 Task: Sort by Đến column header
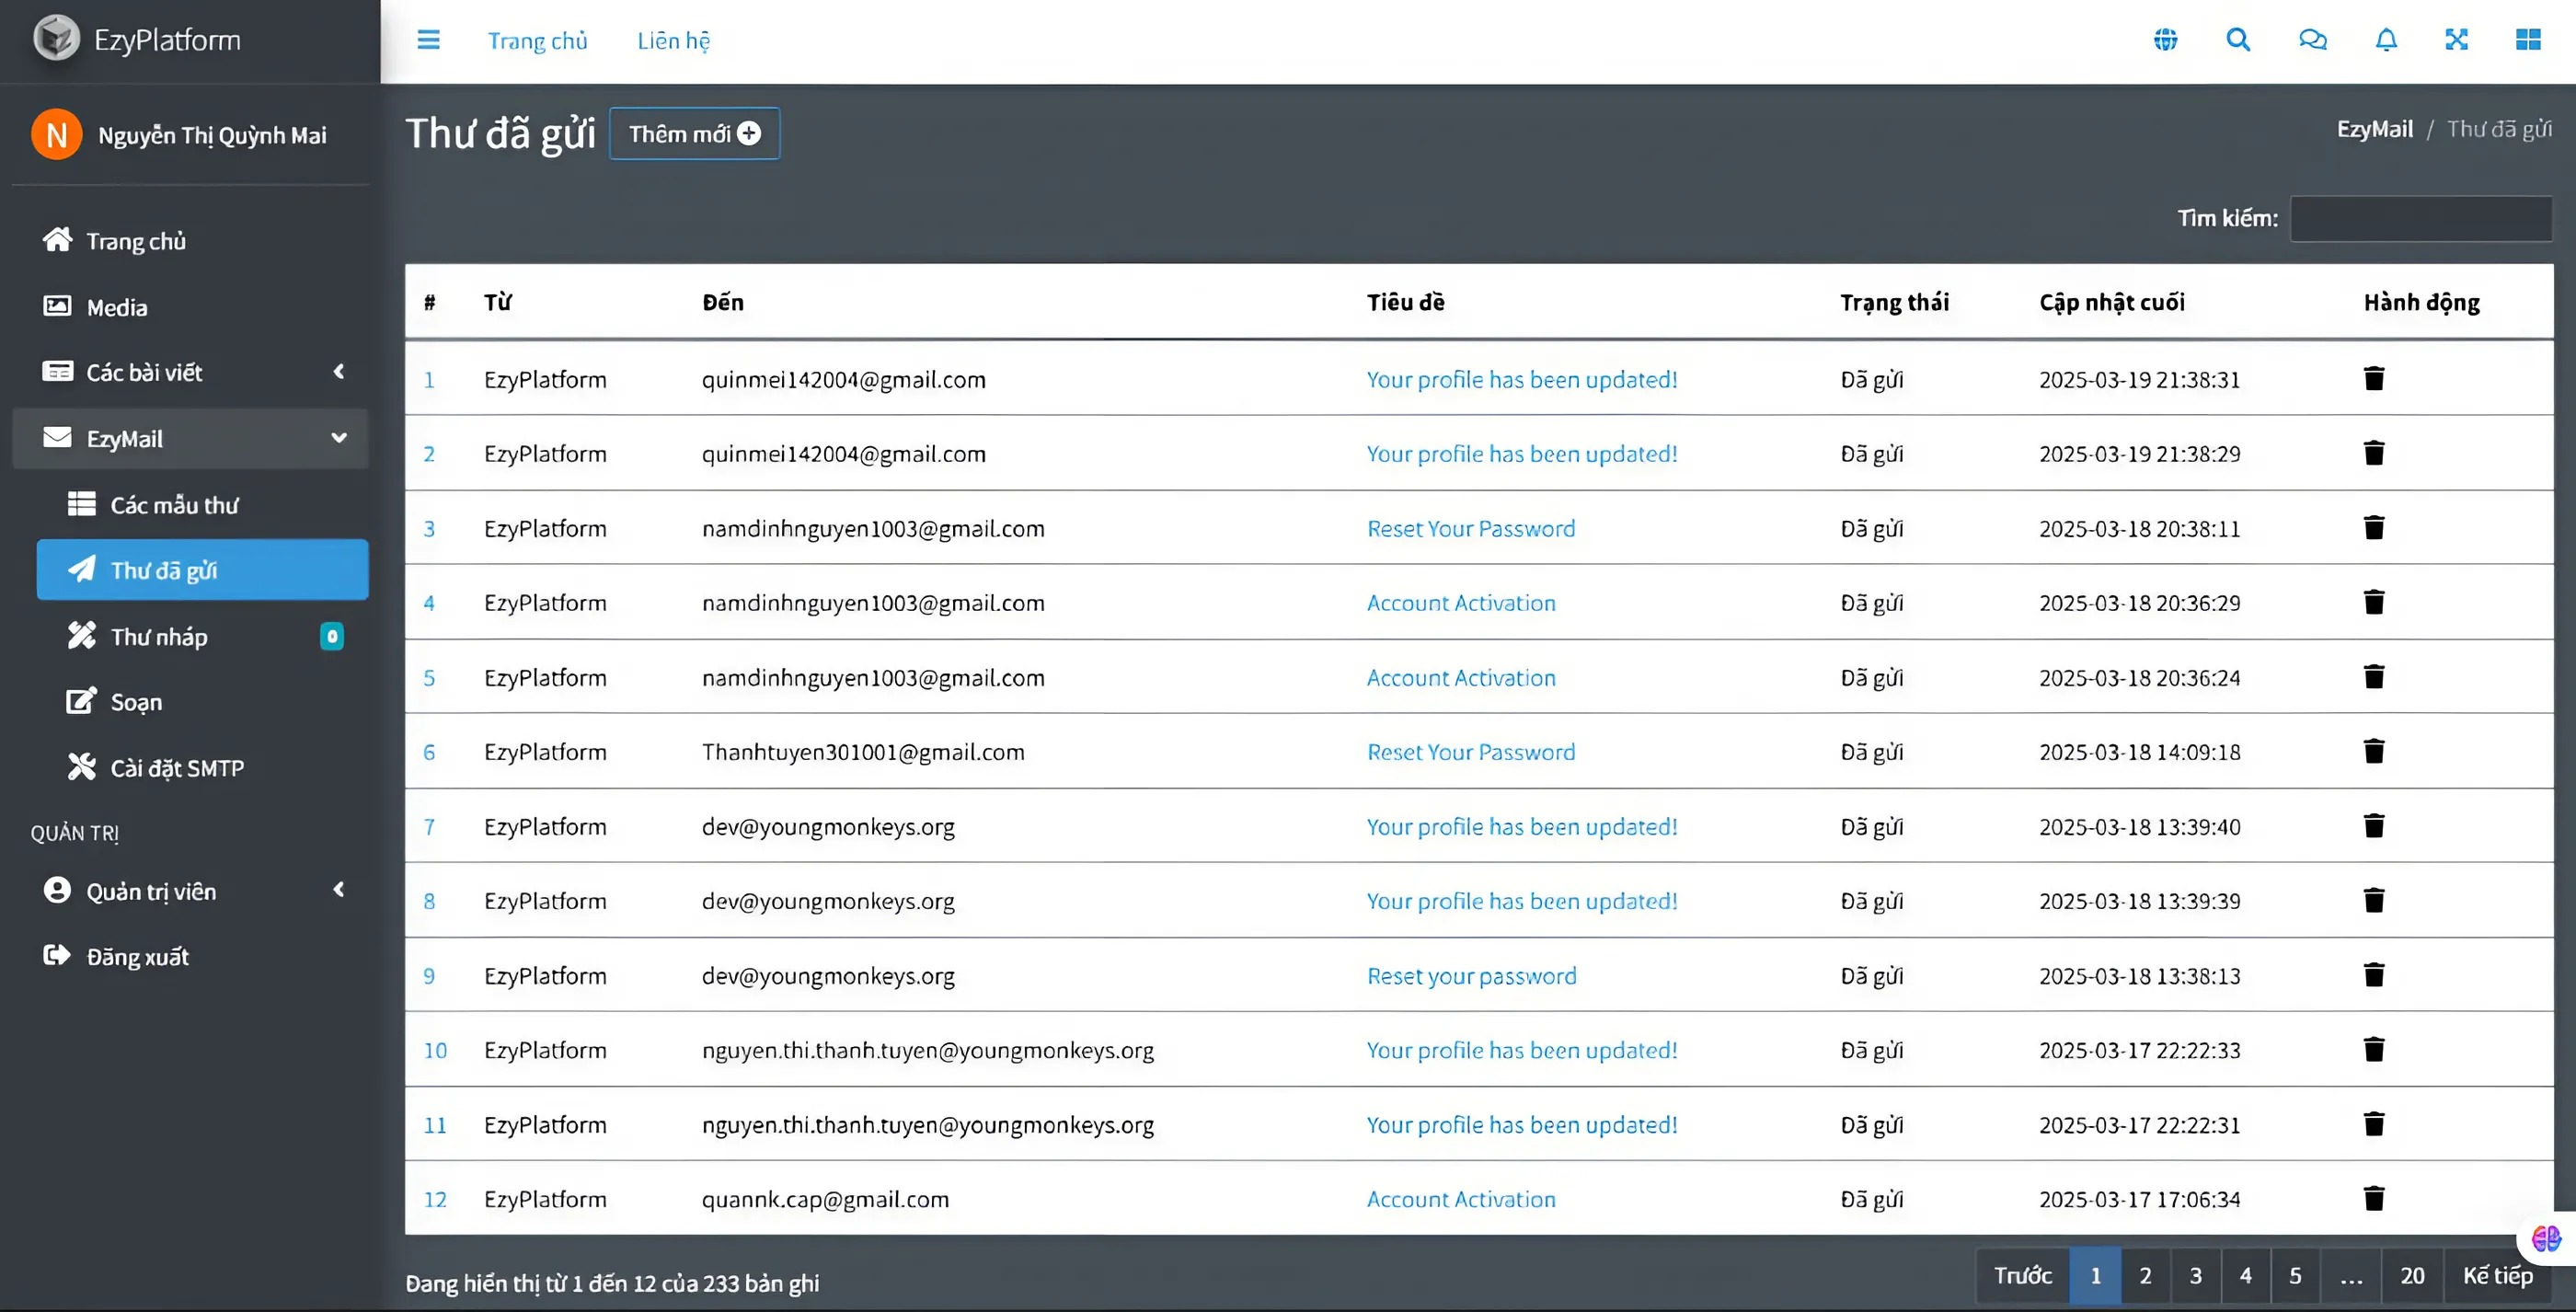click(722, 302)
